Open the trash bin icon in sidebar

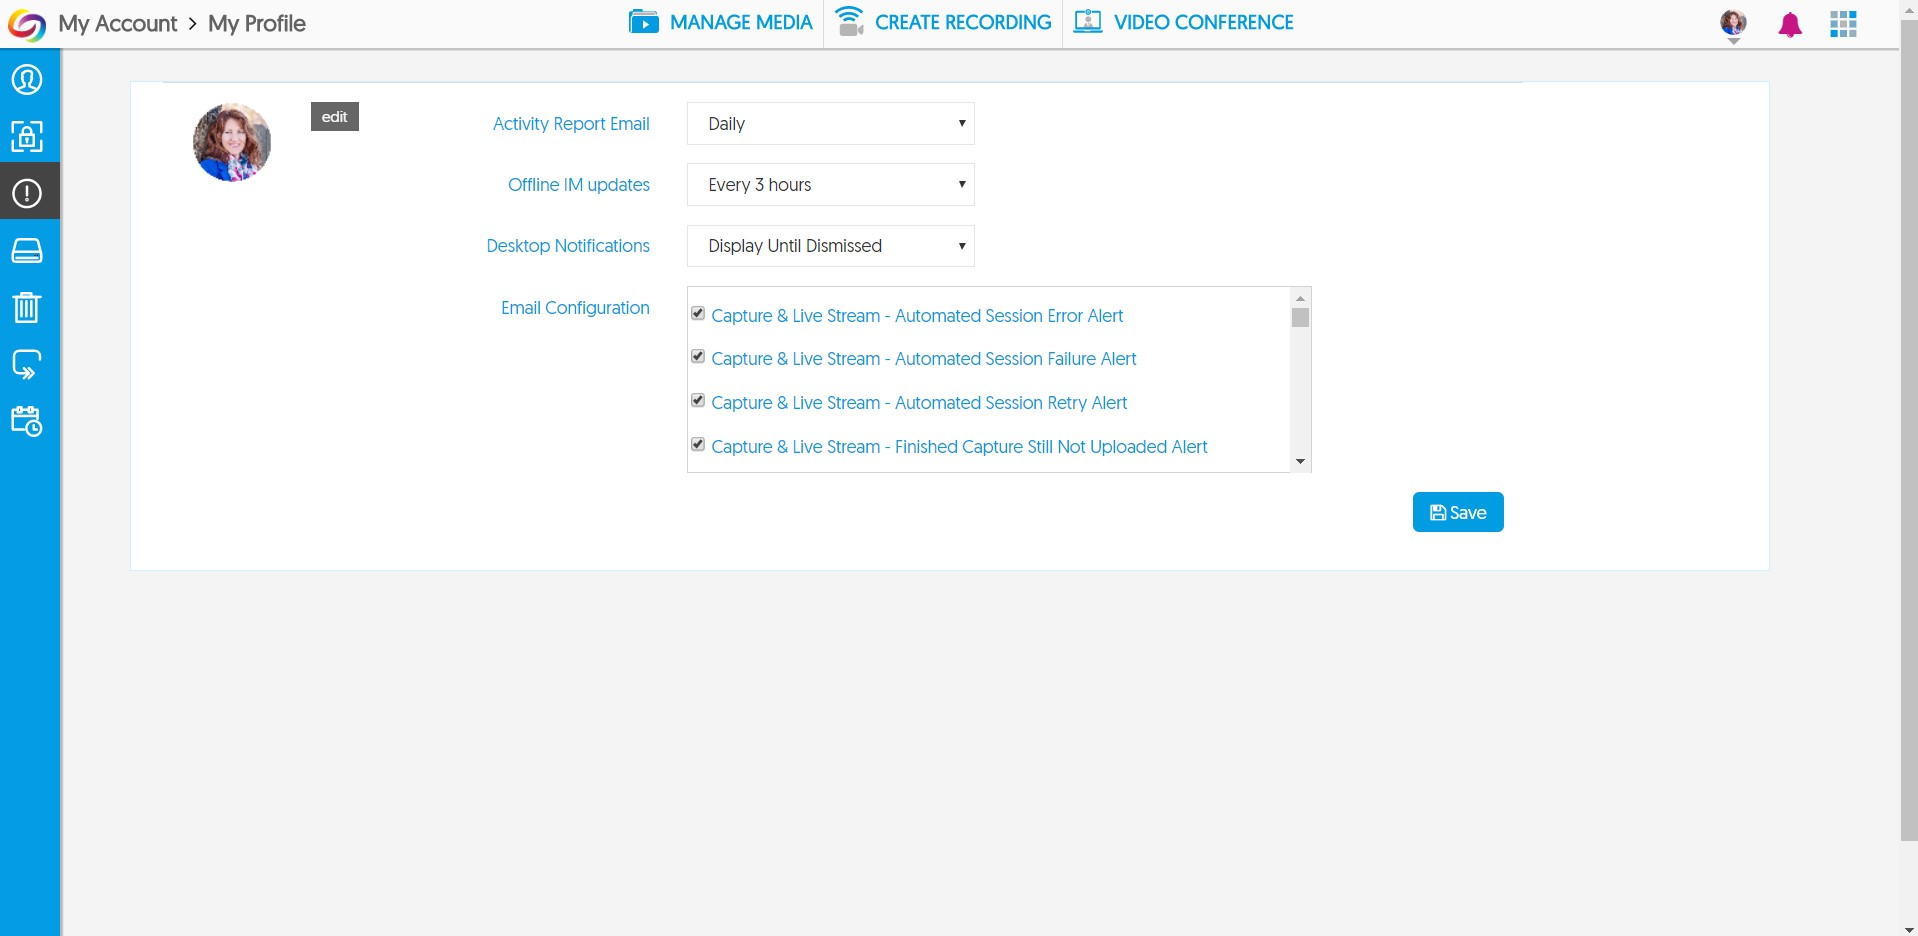click(27, 307)
